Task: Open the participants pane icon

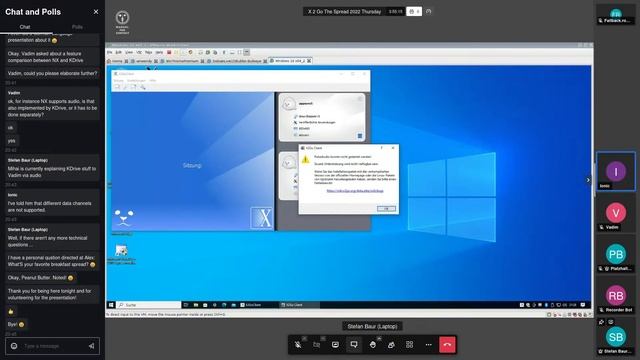Action: tap(391, 345)
